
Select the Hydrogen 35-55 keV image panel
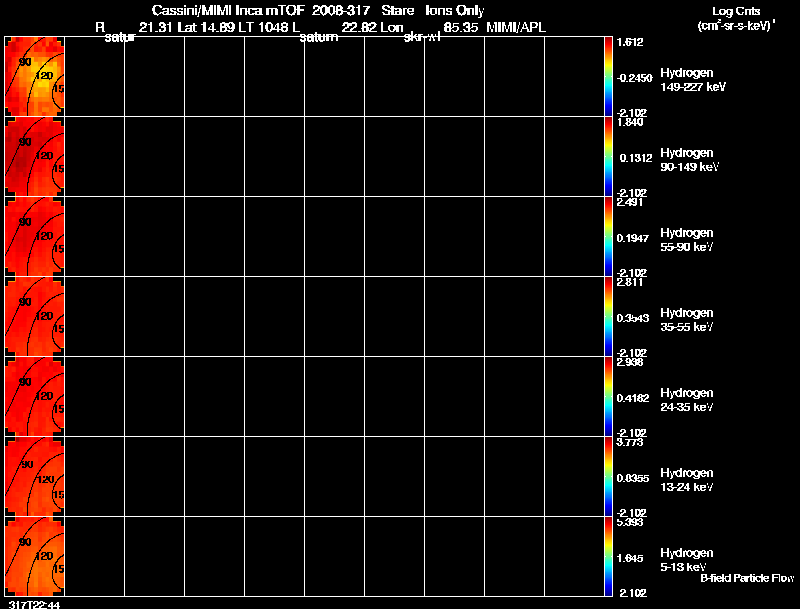point(34,317)
